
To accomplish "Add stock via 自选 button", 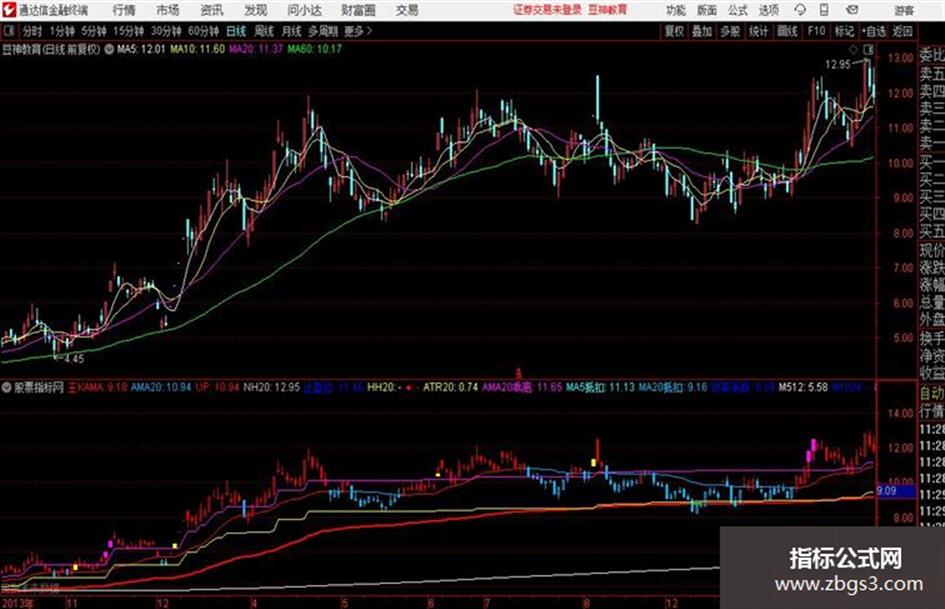I will 874,31.
